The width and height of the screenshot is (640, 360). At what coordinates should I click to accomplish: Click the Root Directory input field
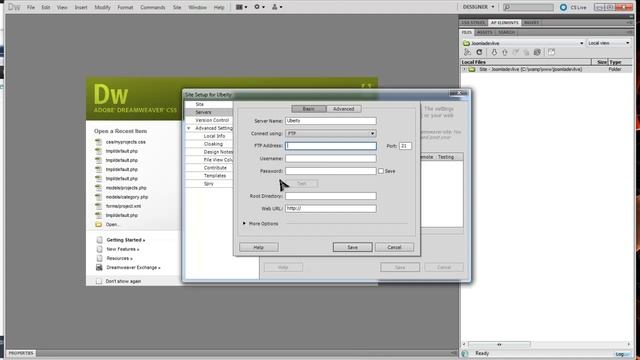point(331,196)
